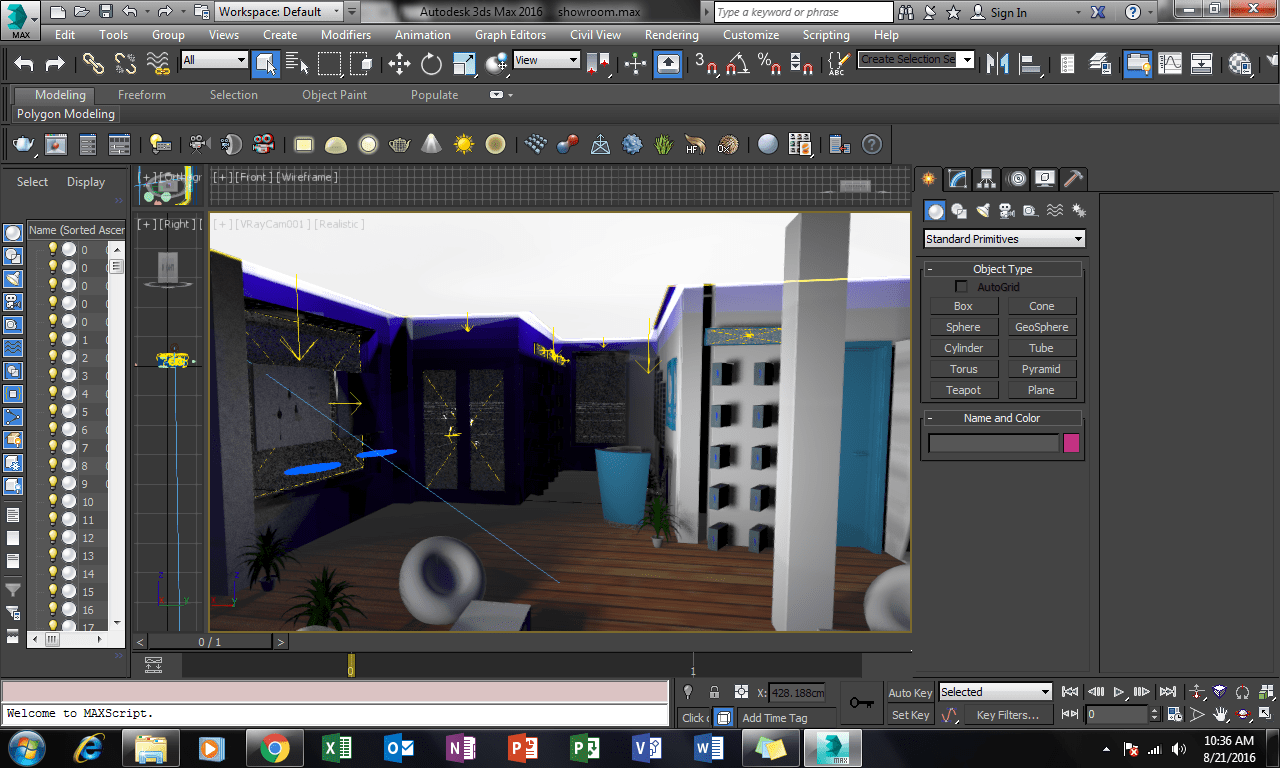Open the selection filter All dropdown
Viewport: 1280px width, 768px height.
[x=214, y=60]
